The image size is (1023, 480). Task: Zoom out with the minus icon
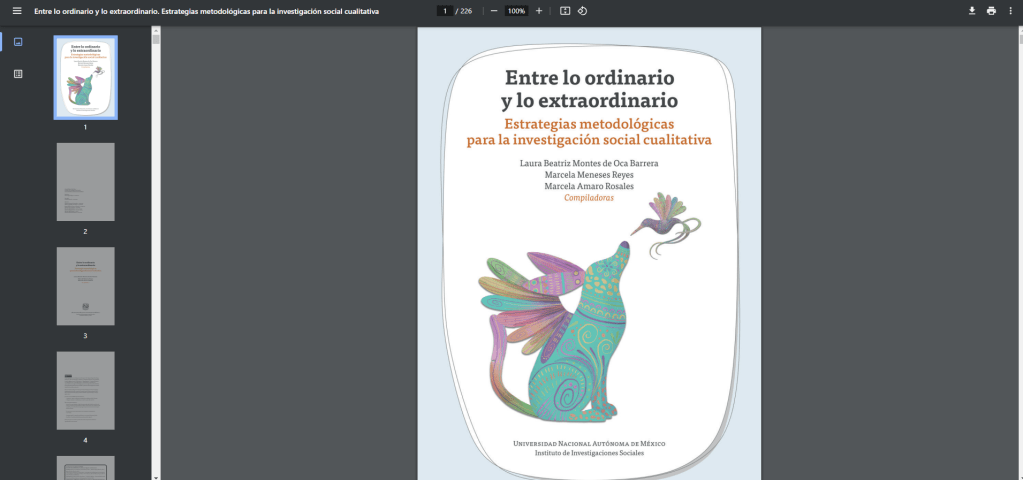pyautogui.click(x=494, y=11)
